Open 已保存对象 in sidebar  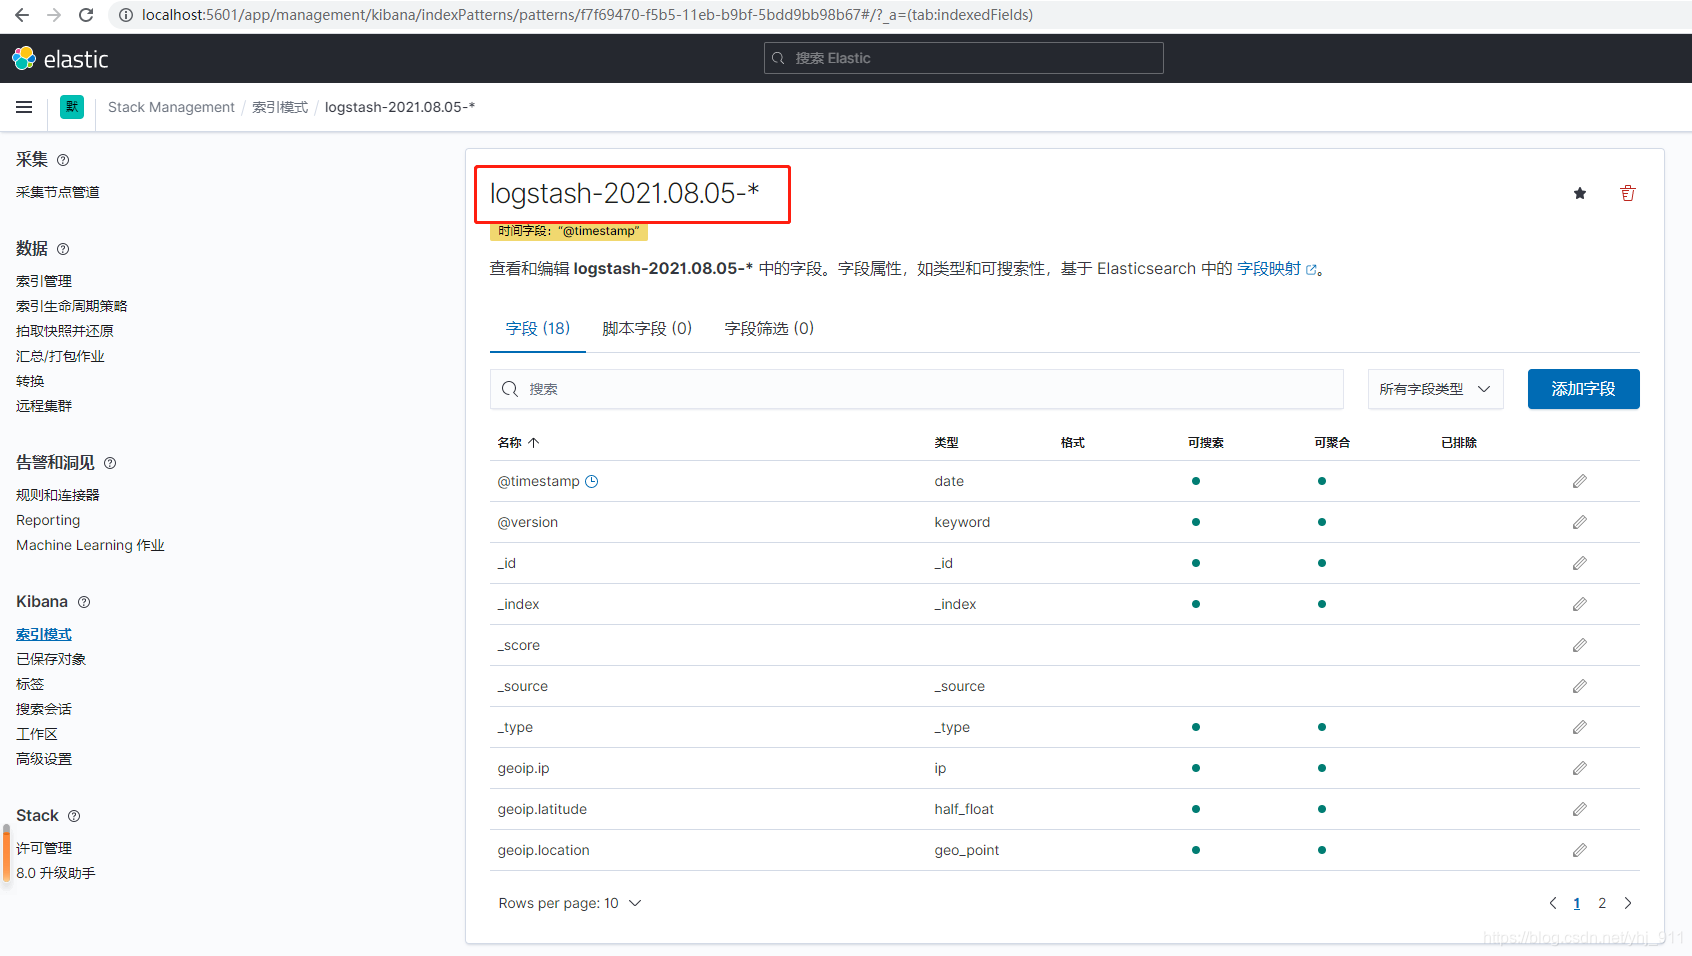tap(51, 659)
